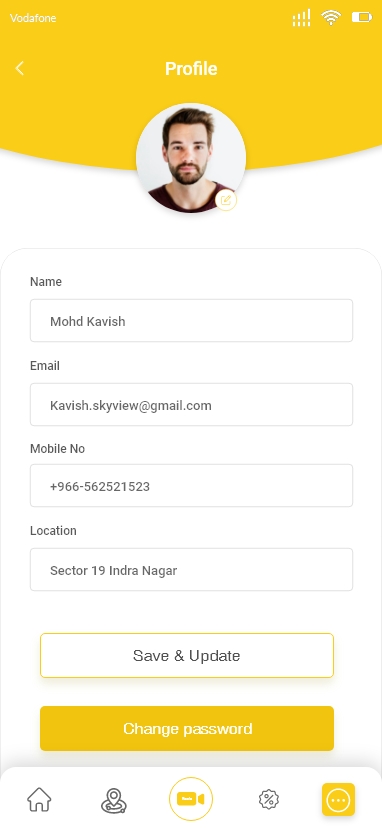Tap the Profile header title
The image size is (382, 828).
(x=191, y=69)
